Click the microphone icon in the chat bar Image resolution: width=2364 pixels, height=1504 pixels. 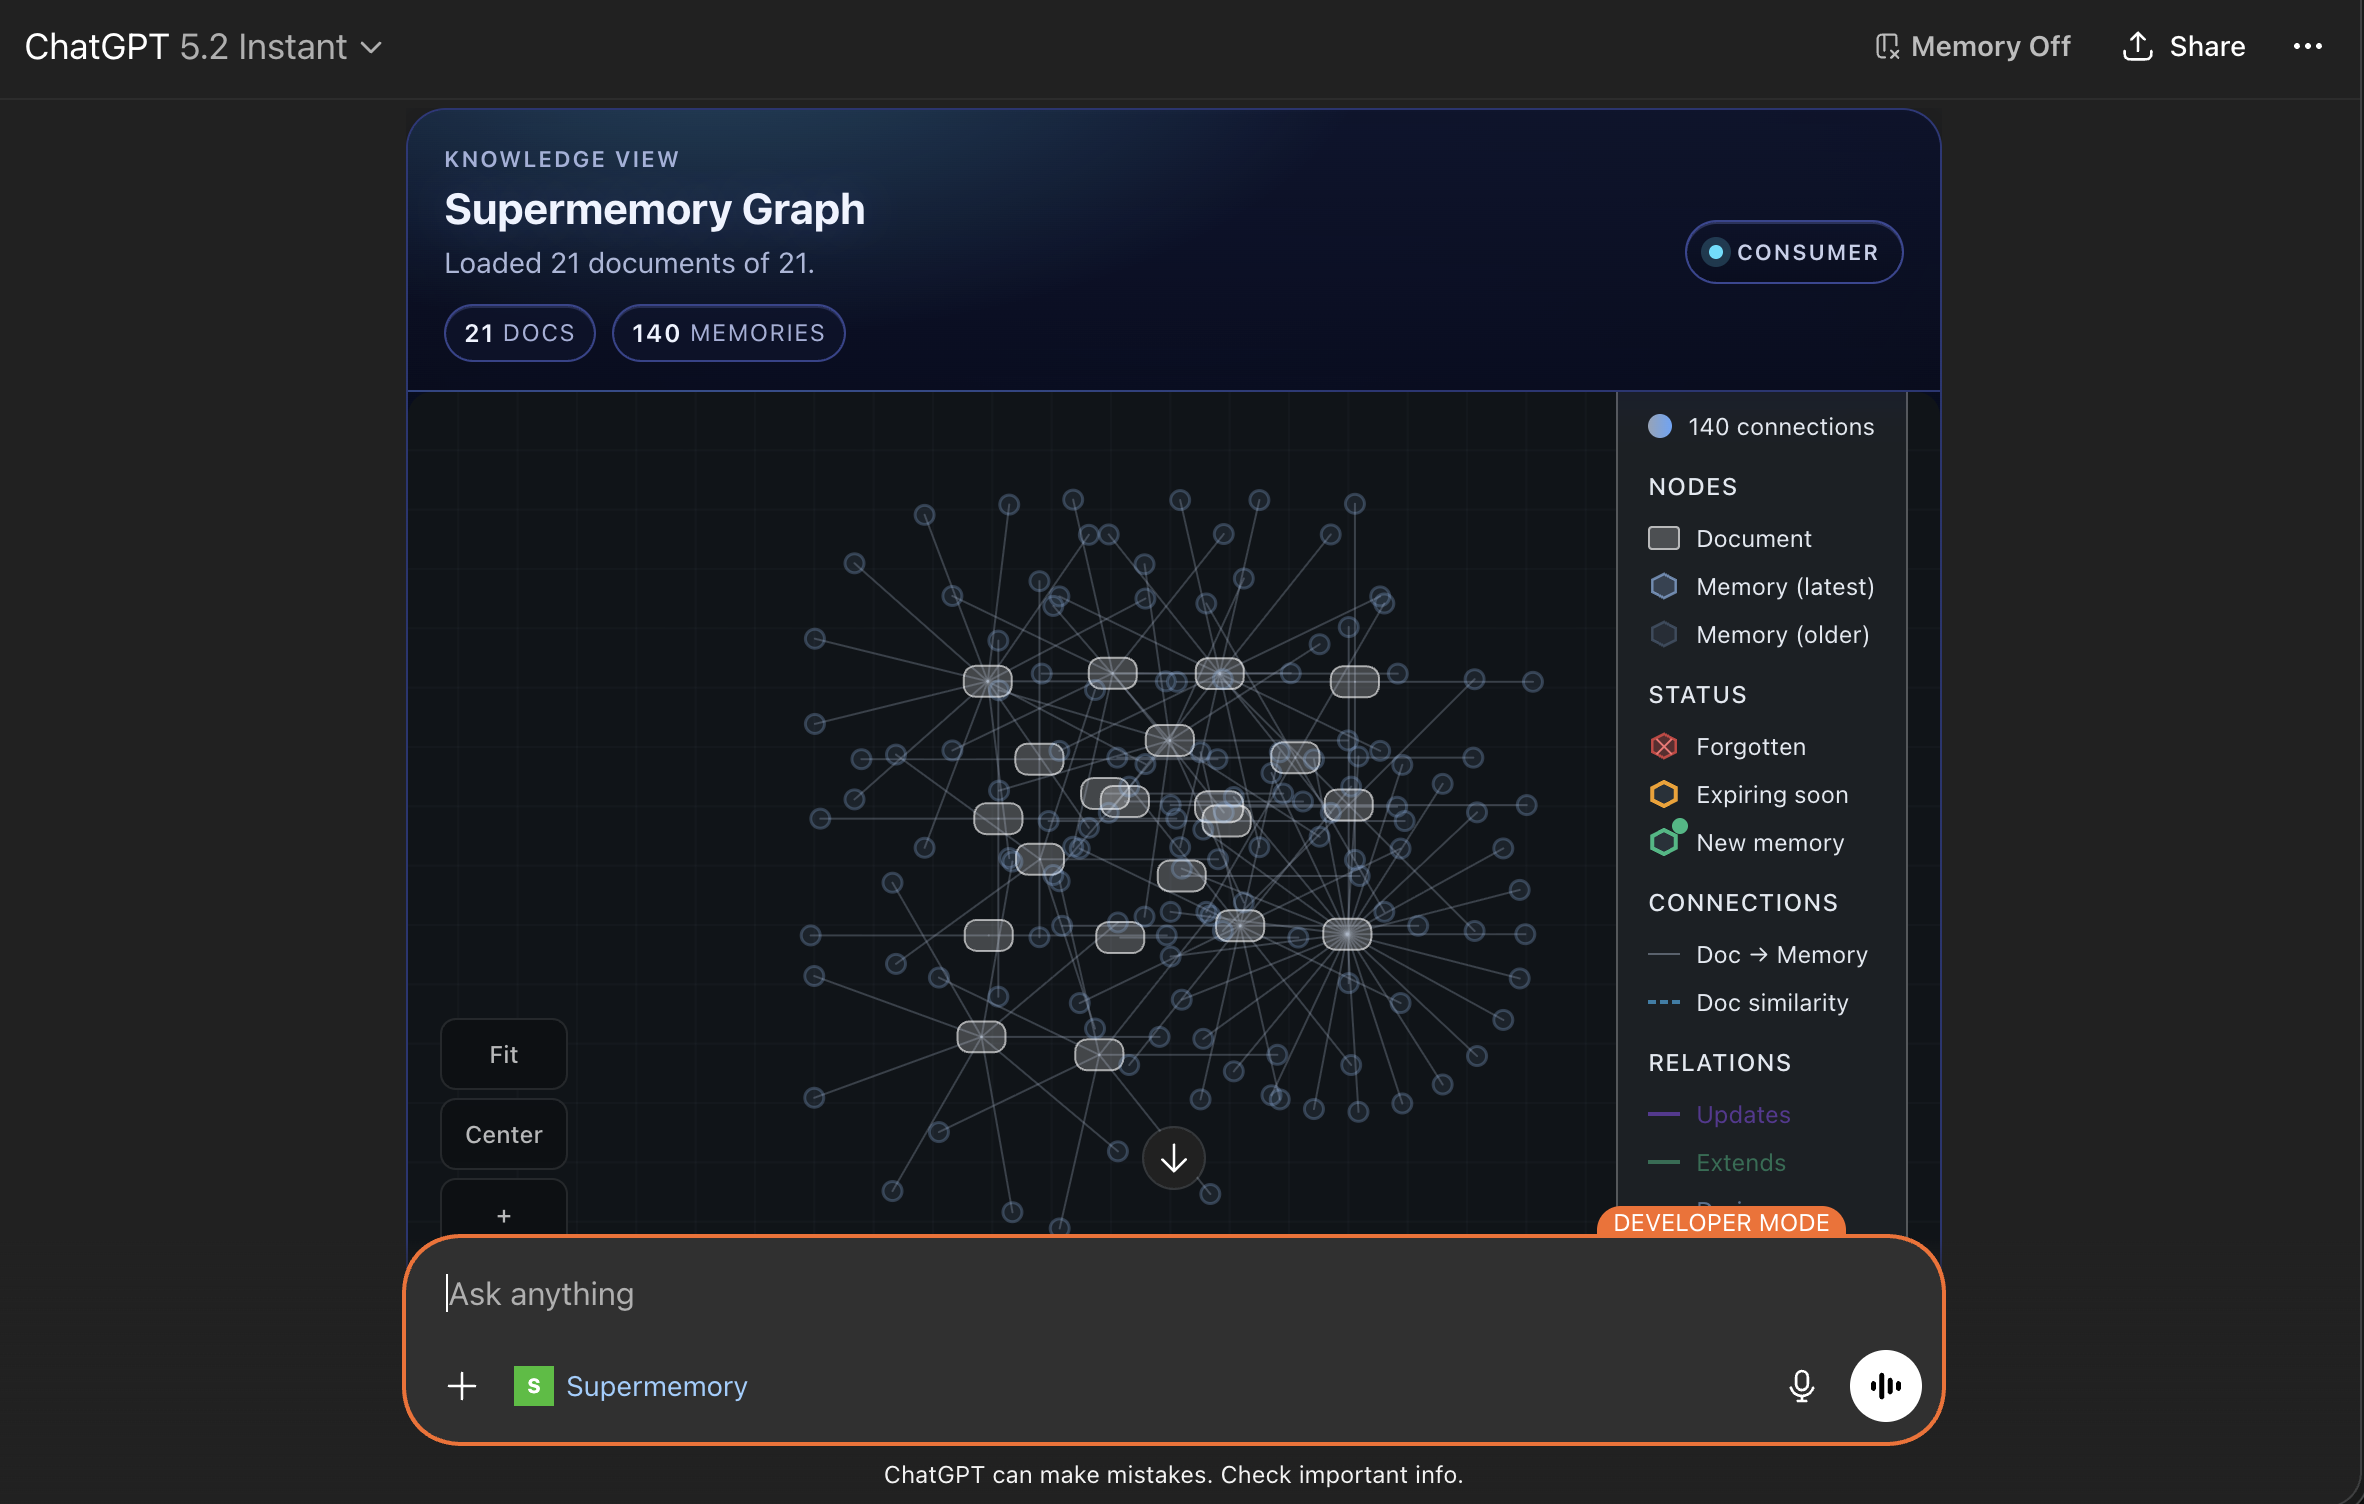pyautogui.click(x=1801, y=1386)
